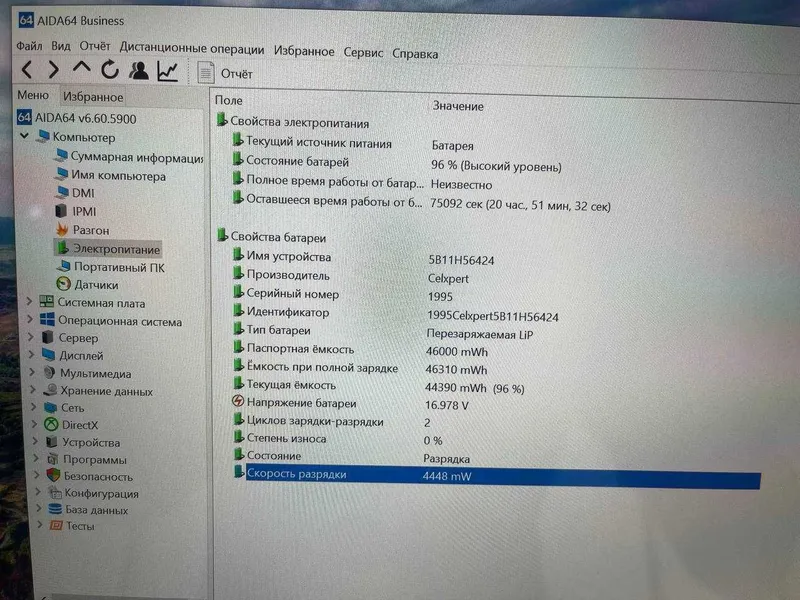Viewport: 800px width, 600px height.
Task: Switch to the Меню tab
Action: pyautogui.click(x=33, y=95)
